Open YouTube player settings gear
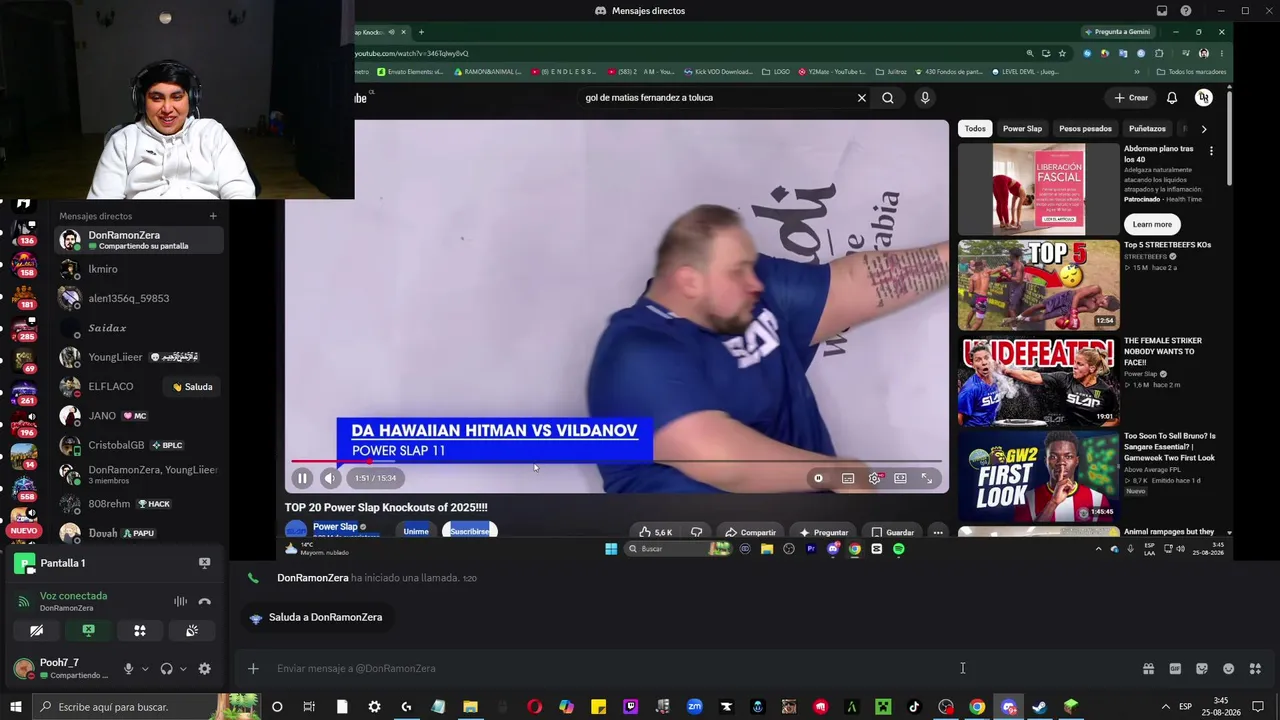This screenshot has height=720, width=1280. 875,478
